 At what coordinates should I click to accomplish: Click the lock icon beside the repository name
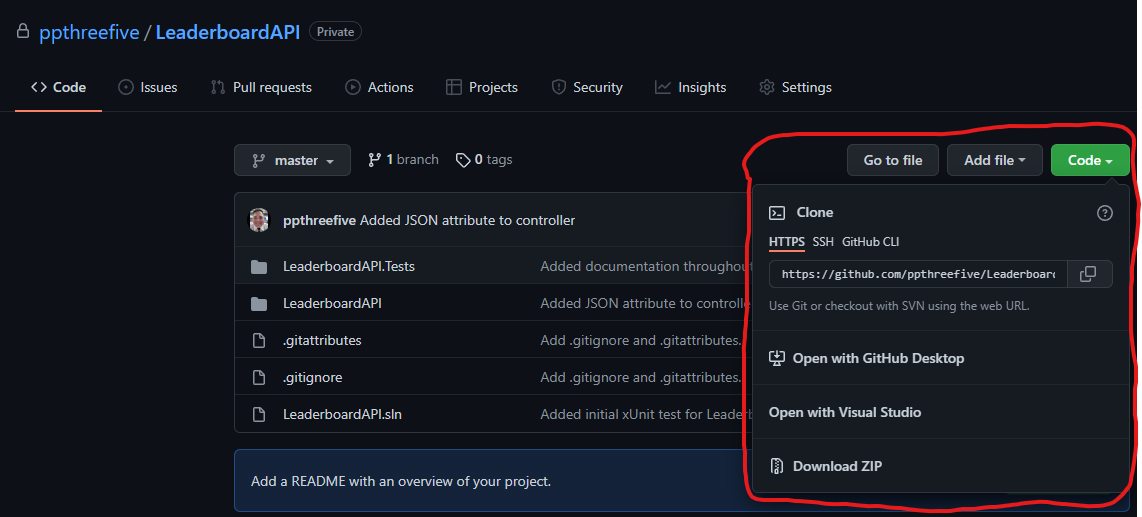coord(23,31)
